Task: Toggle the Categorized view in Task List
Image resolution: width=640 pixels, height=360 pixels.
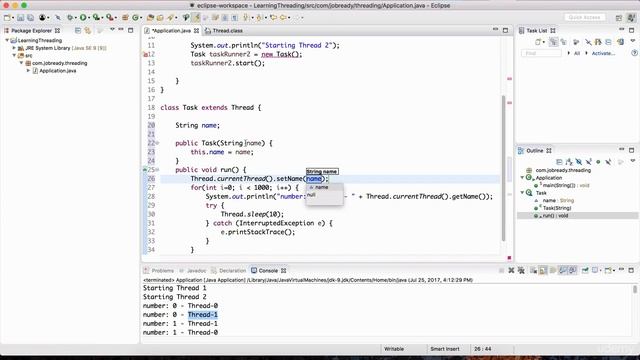Action: coord(553,42)
